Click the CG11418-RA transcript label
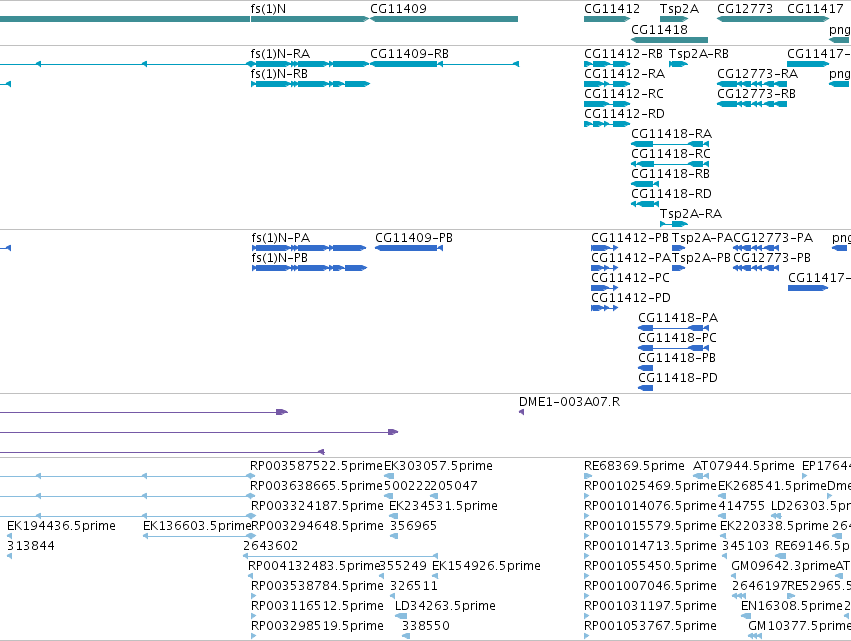851x641 pixels. point(671,134)
